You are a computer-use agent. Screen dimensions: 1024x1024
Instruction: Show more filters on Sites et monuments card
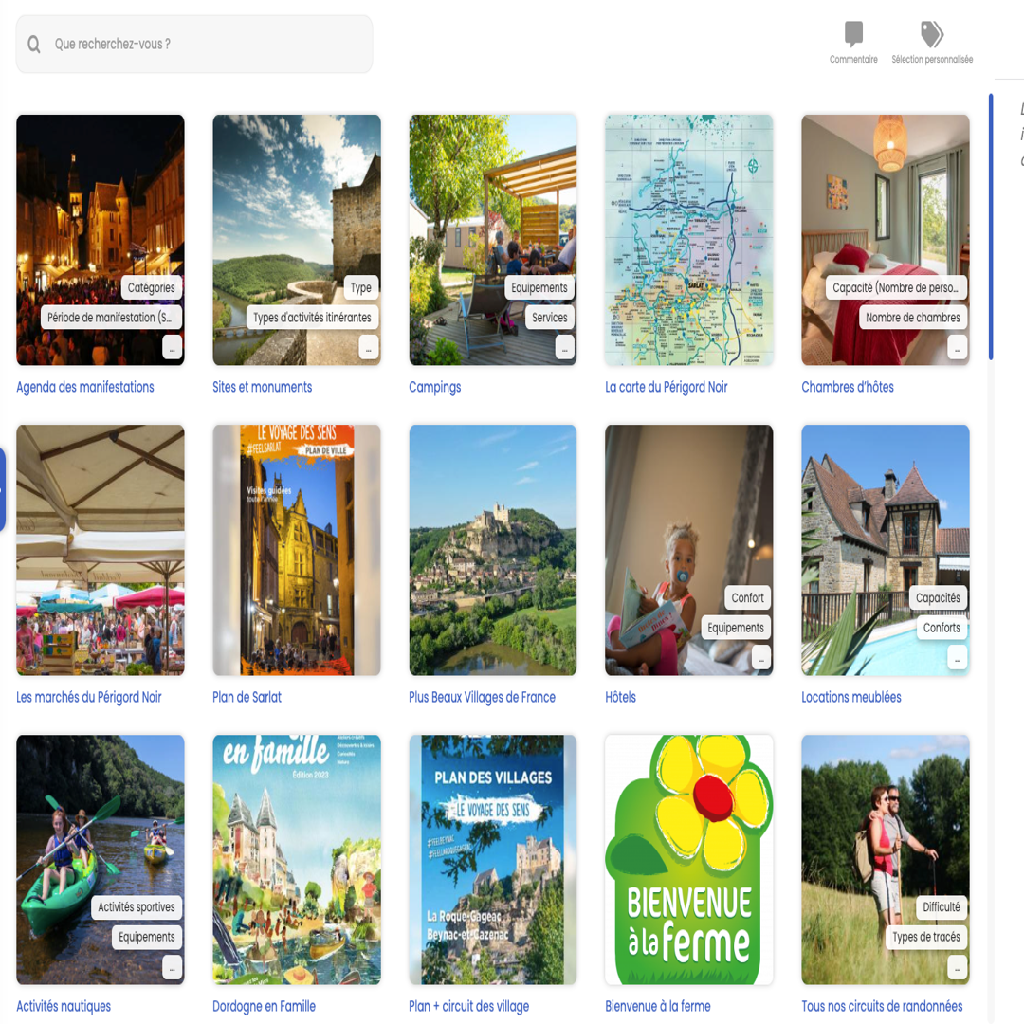tap(368, 347)
